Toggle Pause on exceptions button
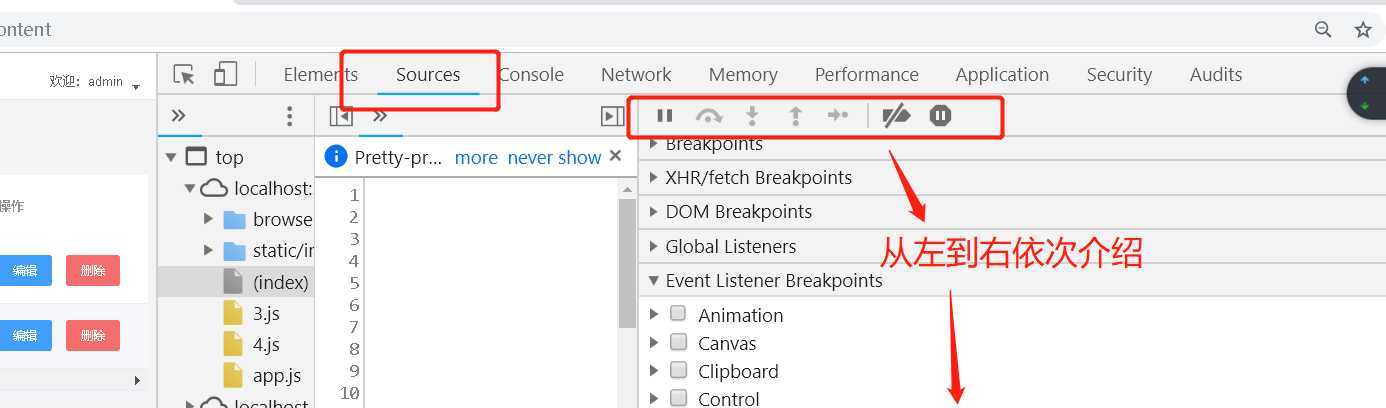 [940, 116]
